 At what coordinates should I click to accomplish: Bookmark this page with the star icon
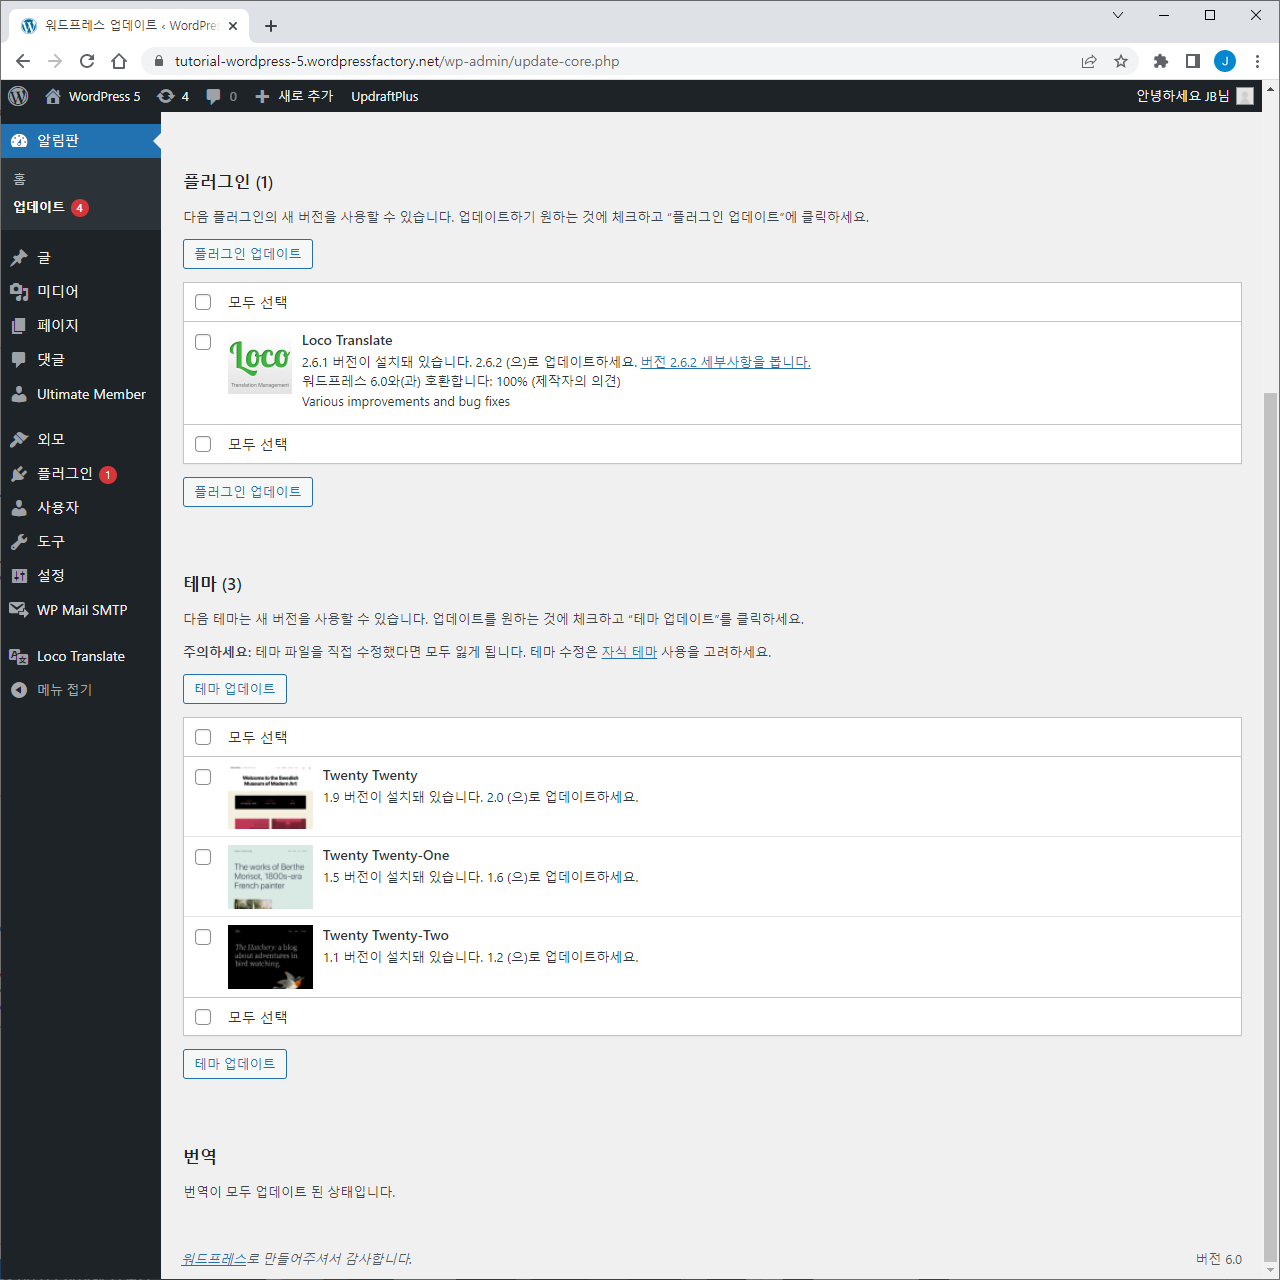tap(1121, 61)
